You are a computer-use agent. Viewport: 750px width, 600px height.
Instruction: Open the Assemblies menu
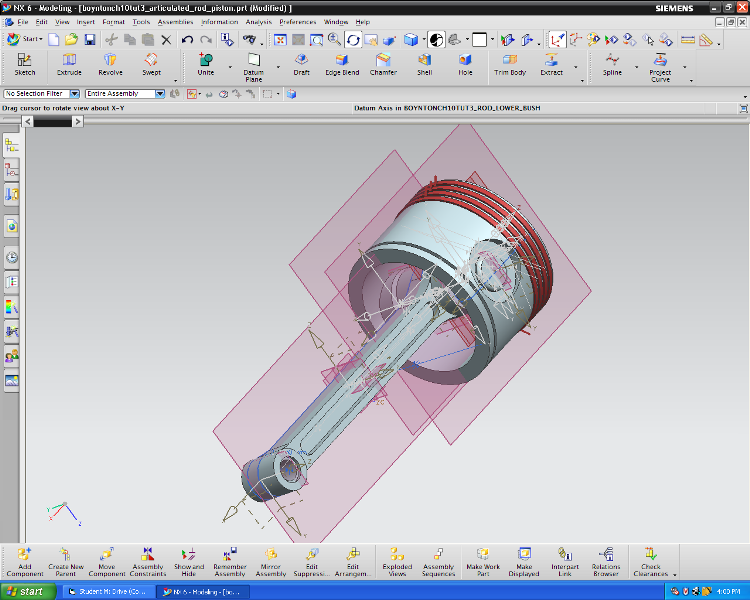click(x=175, y=21)
